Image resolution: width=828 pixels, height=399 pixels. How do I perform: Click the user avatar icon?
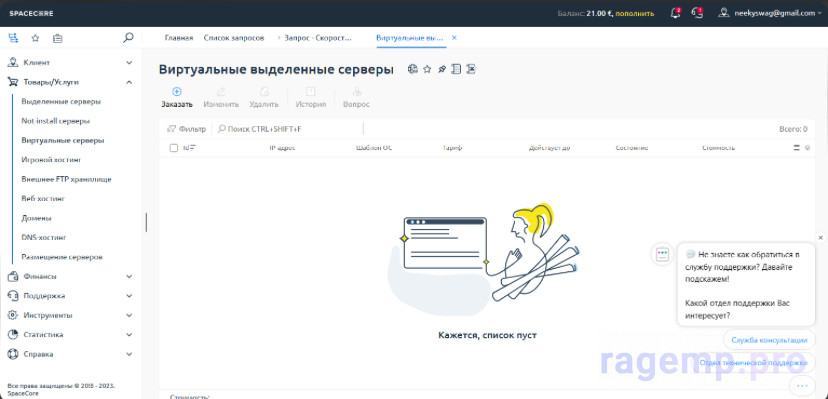point(724,13)
